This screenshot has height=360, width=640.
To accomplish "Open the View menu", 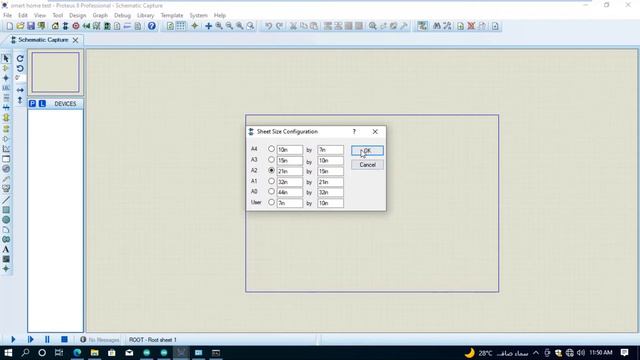I will pyautogui.click(x=40, y=15).
